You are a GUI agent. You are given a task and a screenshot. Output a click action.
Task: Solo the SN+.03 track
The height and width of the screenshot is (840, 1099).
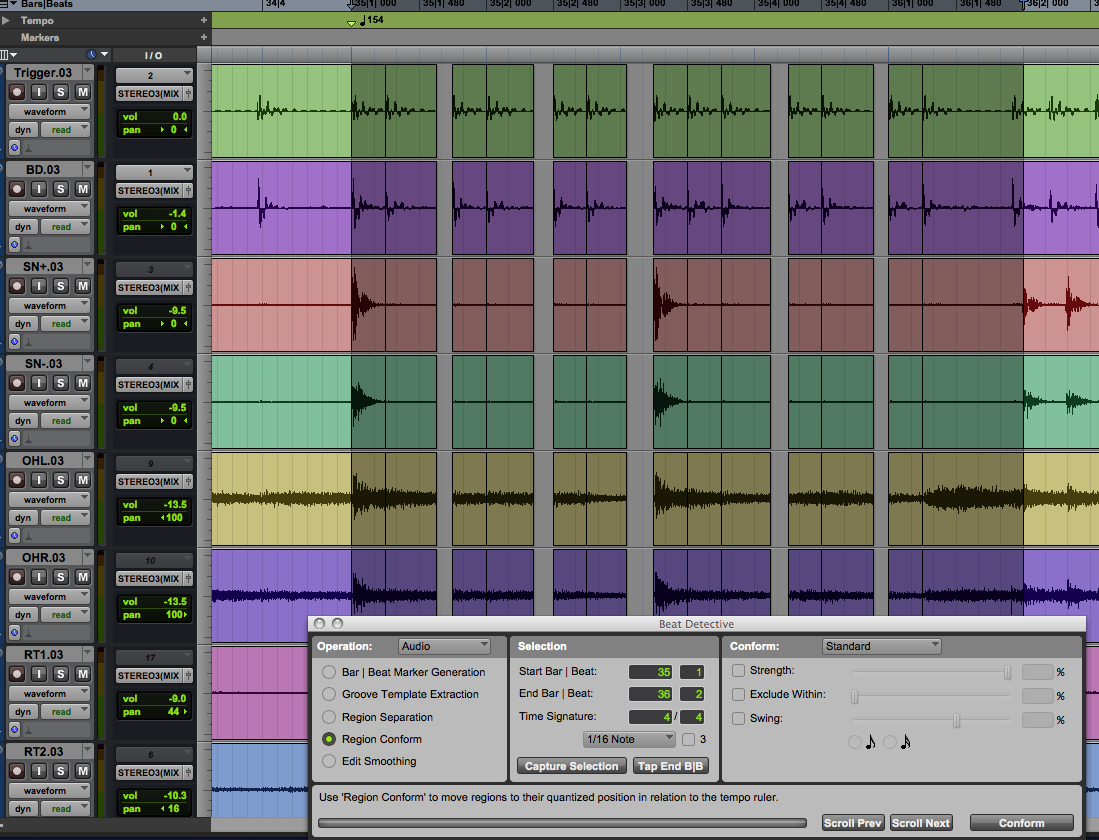[61, 285]
